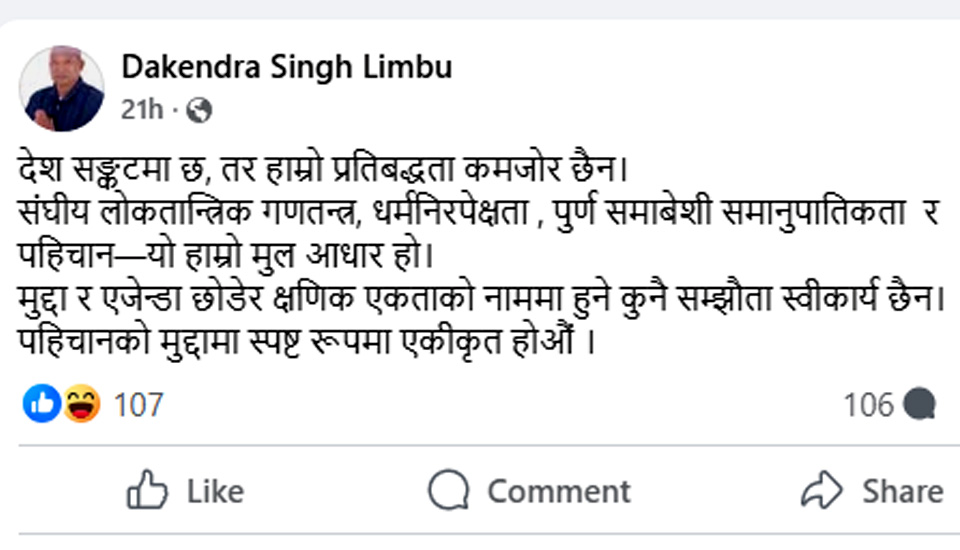
Task: Click the Share text label
Action: point(902,491)
